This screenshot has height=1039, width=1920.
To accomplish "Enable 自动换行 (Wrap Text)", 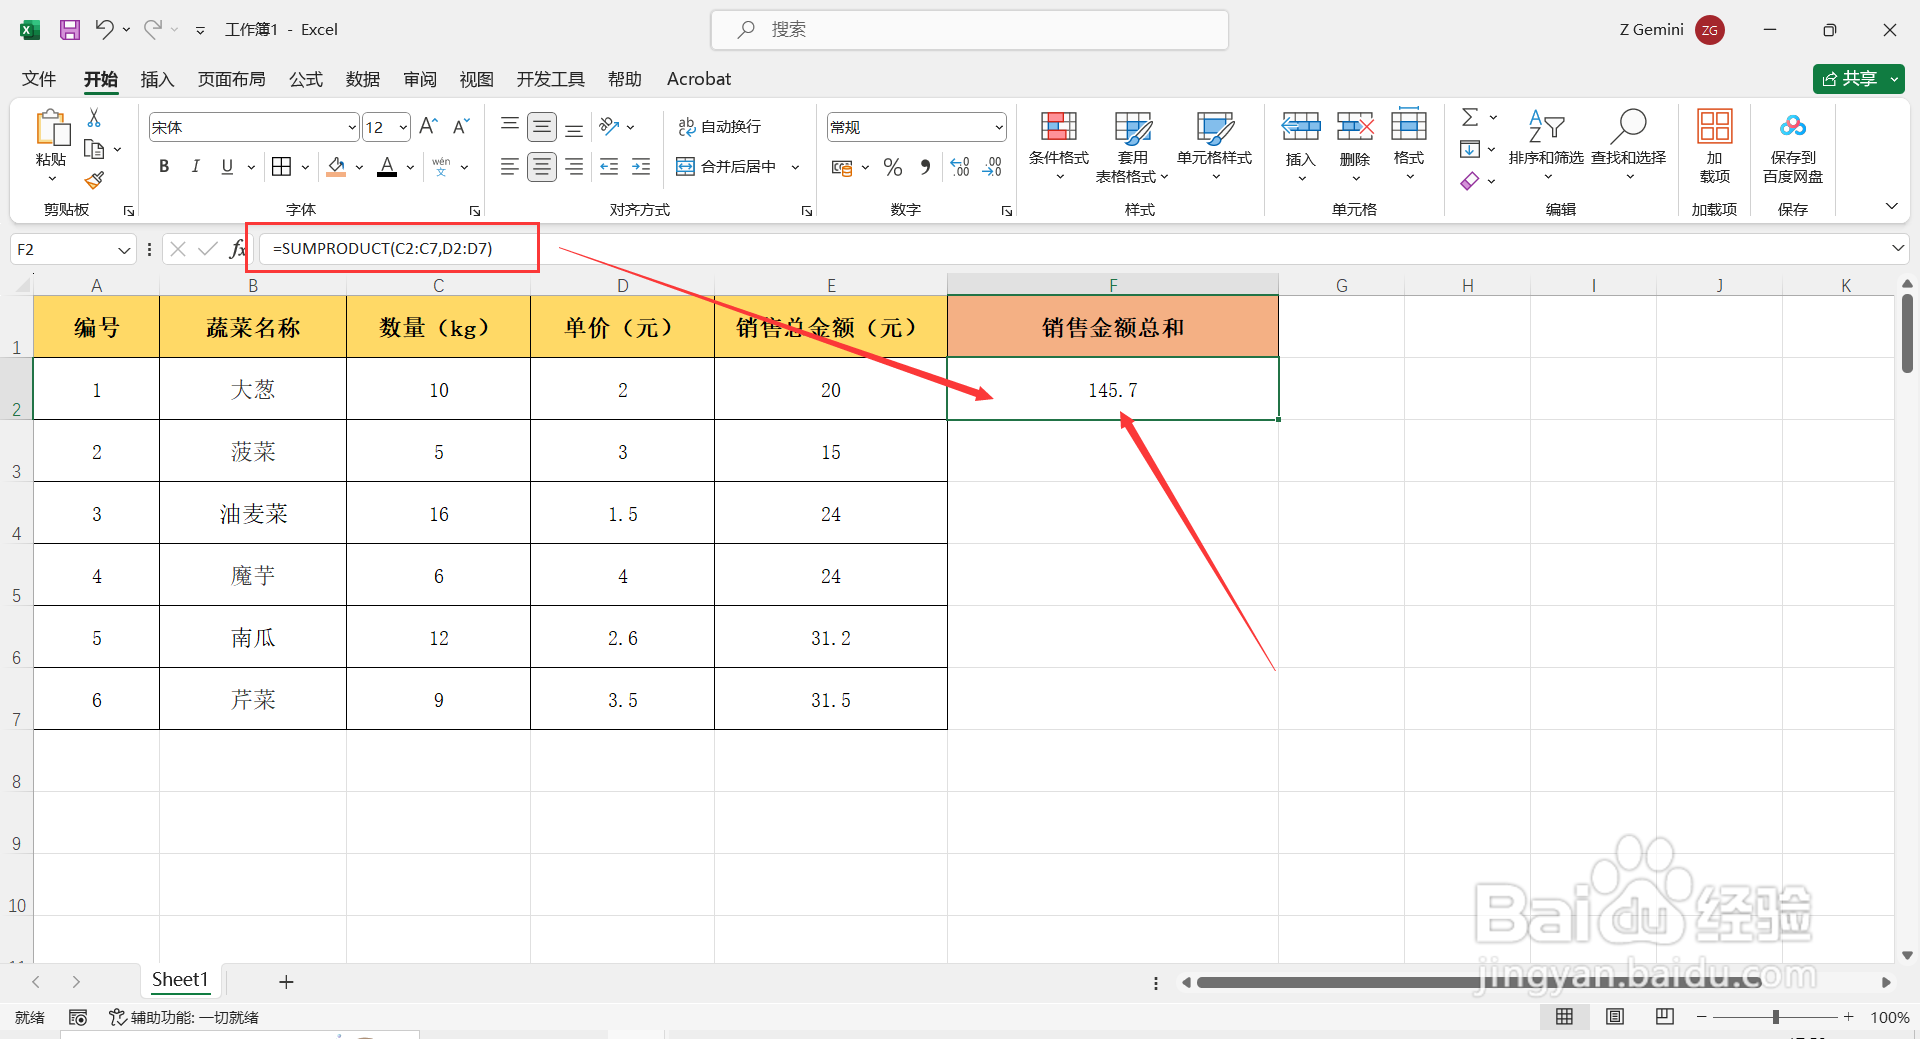I will point(720,126).
